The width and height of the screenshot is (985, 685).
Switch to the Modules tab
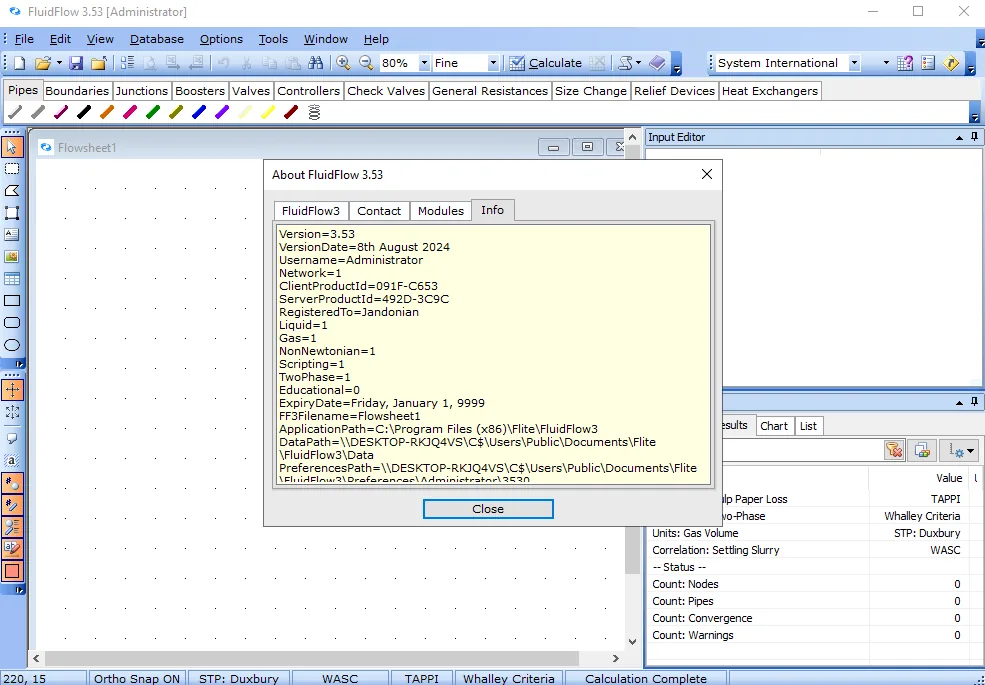[440, 211]
